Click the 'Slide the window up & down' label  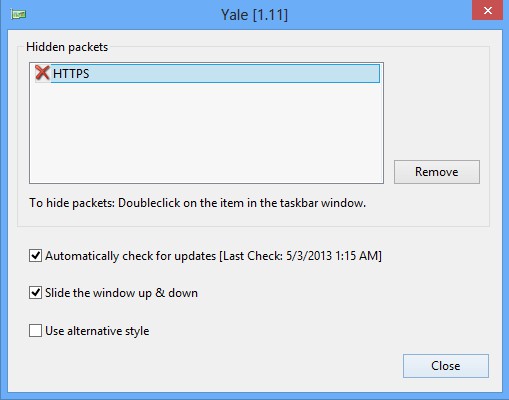[x=121, y=293]
